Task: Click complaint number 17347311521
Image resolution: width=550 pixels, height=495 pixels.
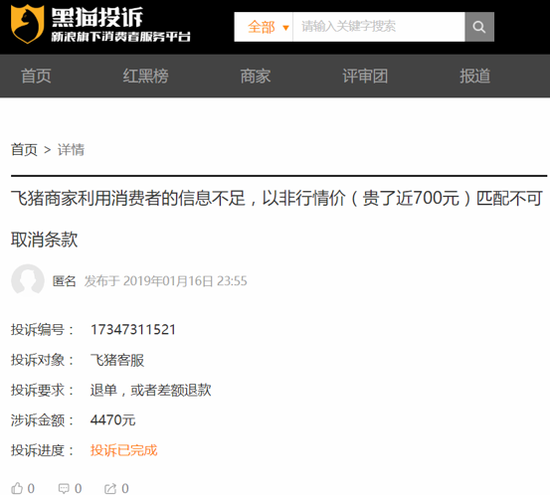Action: coord(133,329)
